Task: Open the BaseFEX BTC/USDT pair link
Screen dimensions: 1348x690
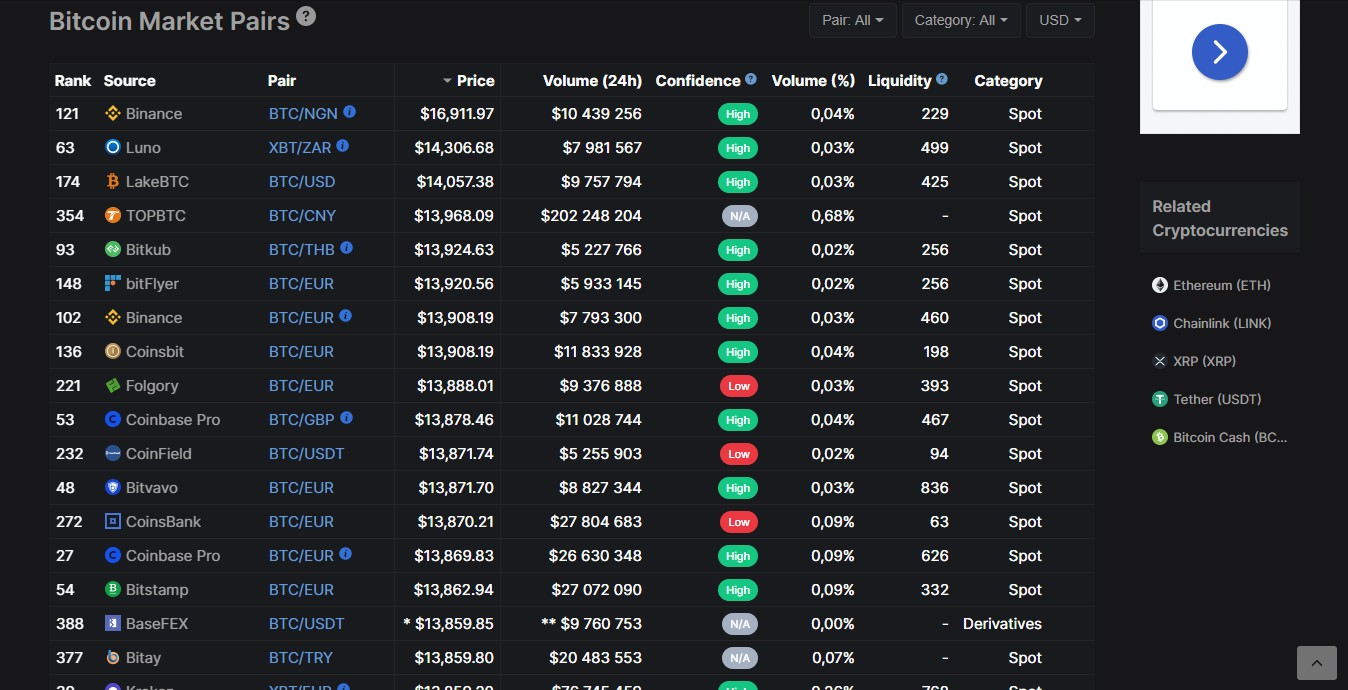Action: pos(306,623)
